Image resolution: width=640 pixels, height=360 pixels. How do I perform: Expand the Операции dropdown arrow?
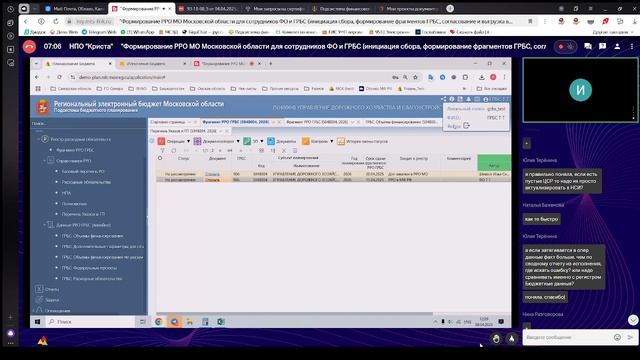188,141
